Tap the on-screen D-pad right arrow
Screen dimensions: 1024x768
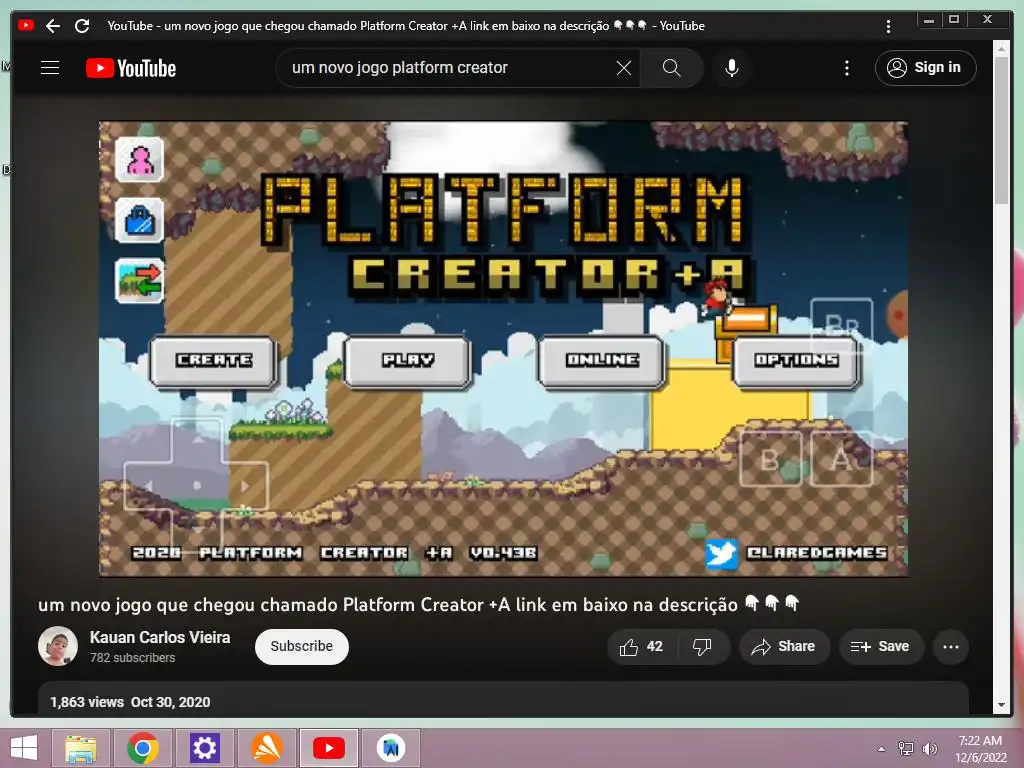click(245, 486)
